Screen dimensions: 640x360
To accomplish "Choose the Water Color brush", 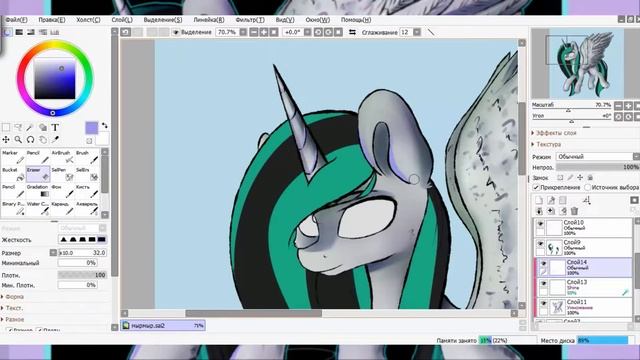I will click(38, 208).
